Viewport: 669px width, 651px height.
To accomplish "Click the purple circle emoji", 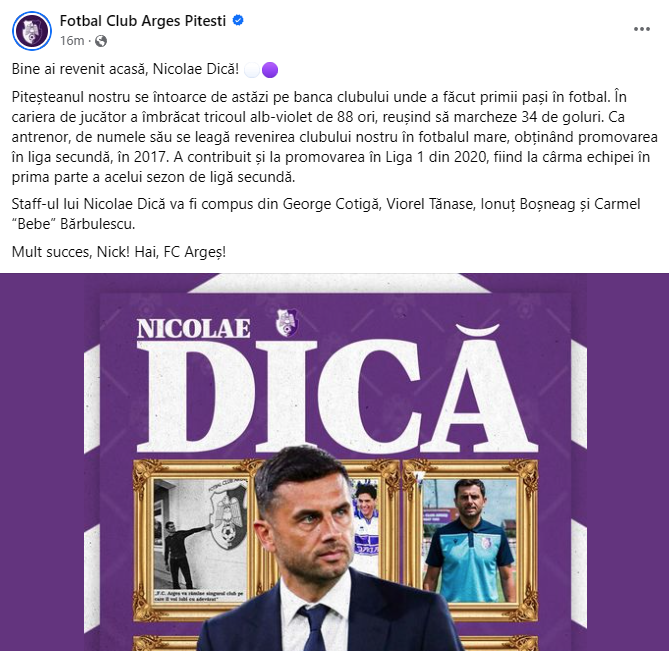I will pos(270,70).
